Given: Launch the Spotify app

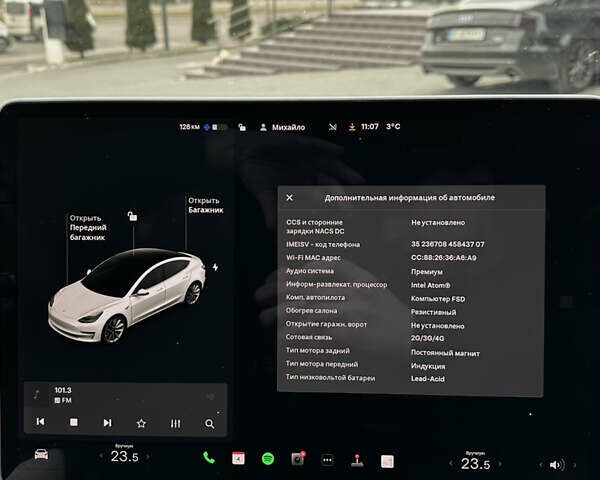Looking at the screenshot, I should 268,459.
